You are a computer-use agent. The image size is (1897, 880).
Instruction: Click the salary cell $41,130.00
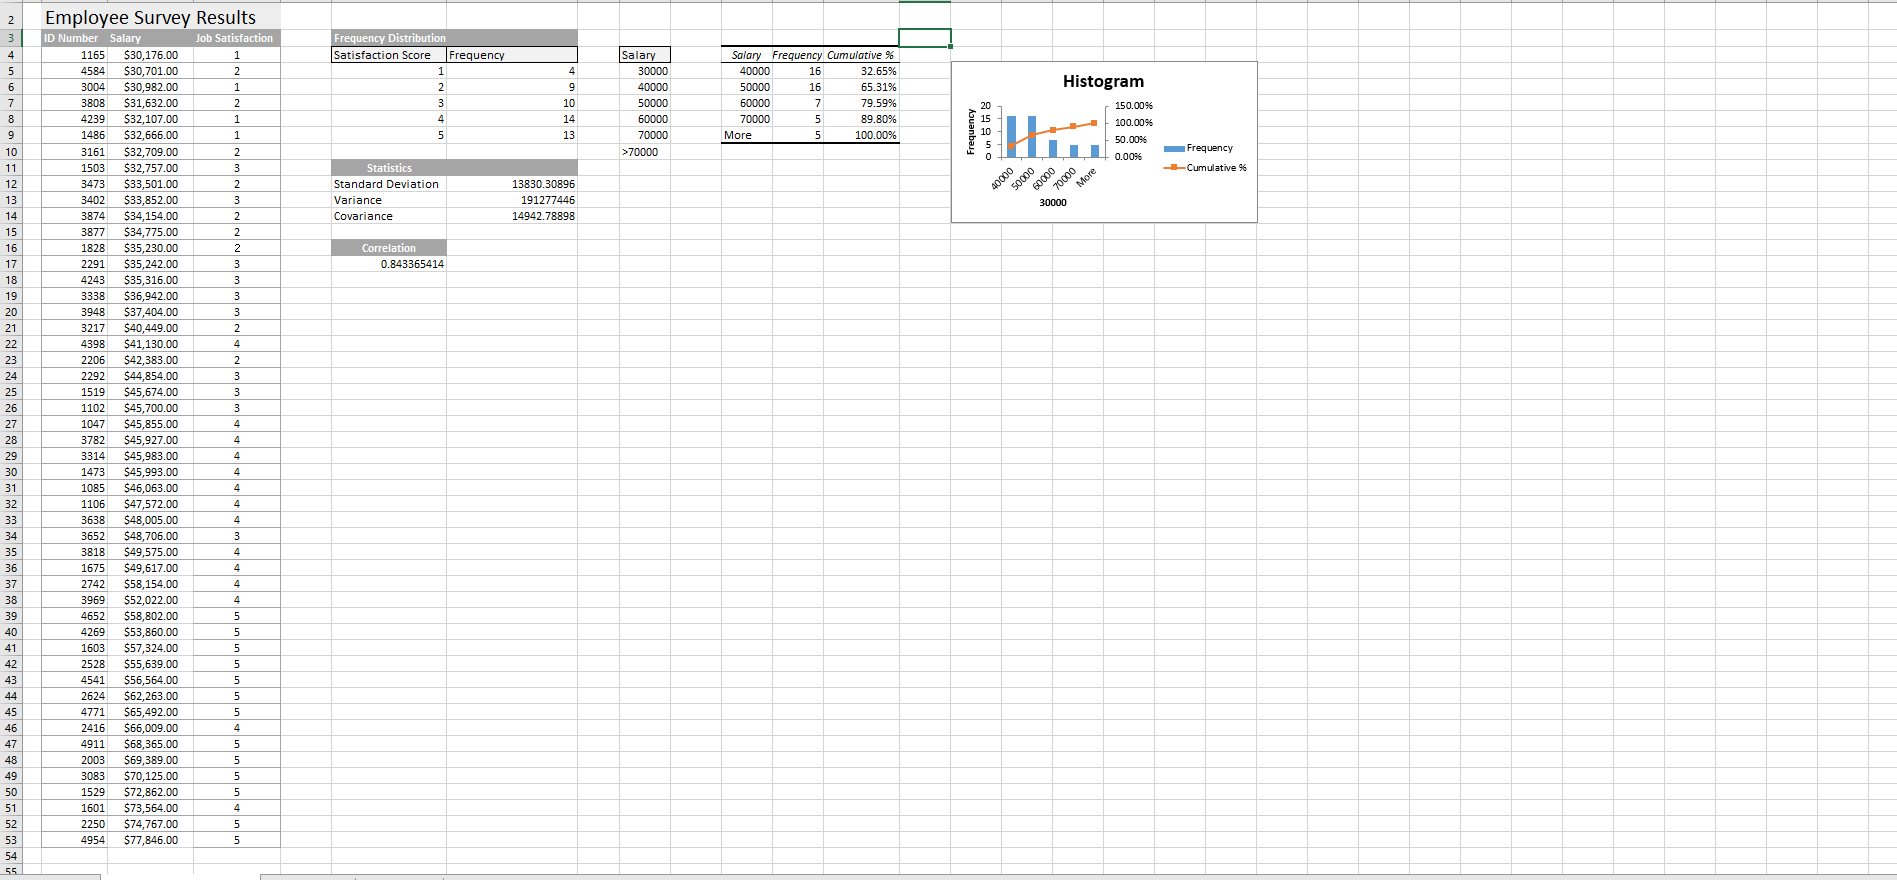point(151,344)
